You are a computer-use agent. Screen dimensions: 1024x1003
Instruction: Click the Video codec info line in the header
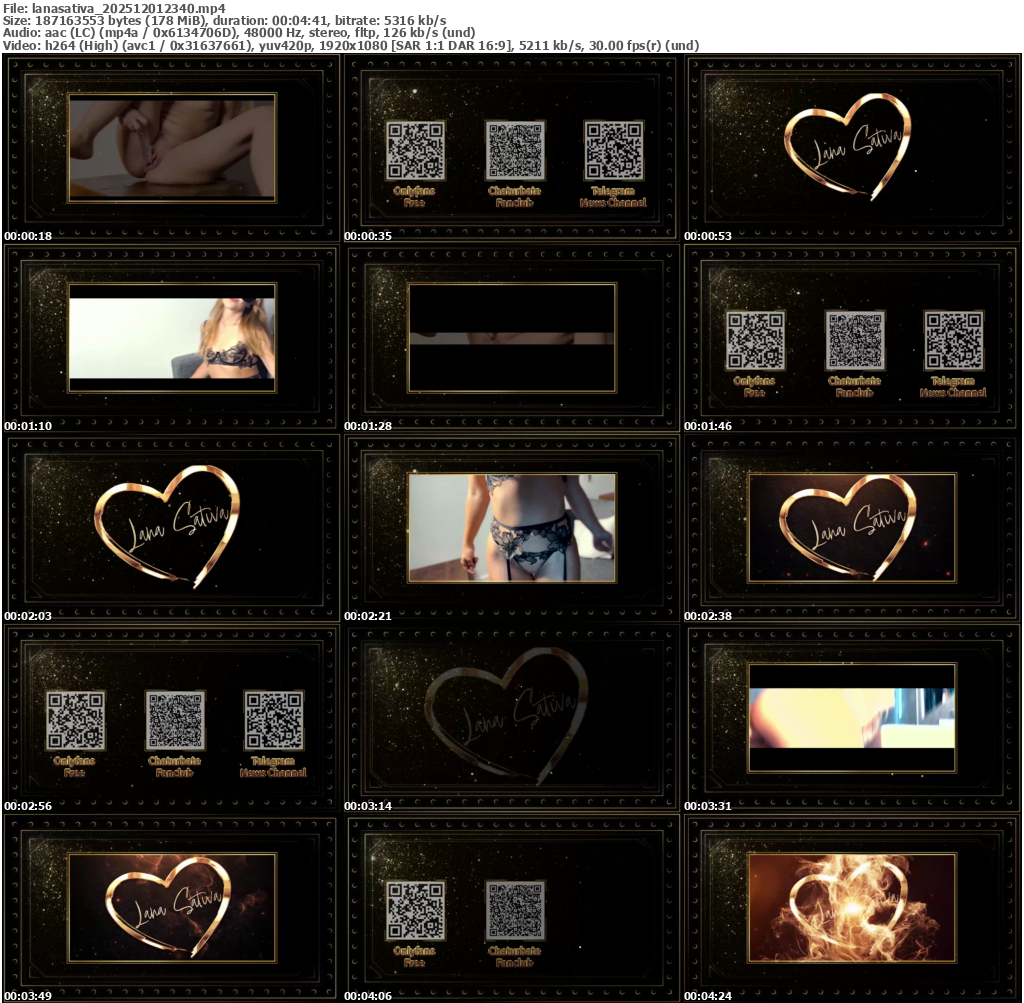click(x=350, y=45)
